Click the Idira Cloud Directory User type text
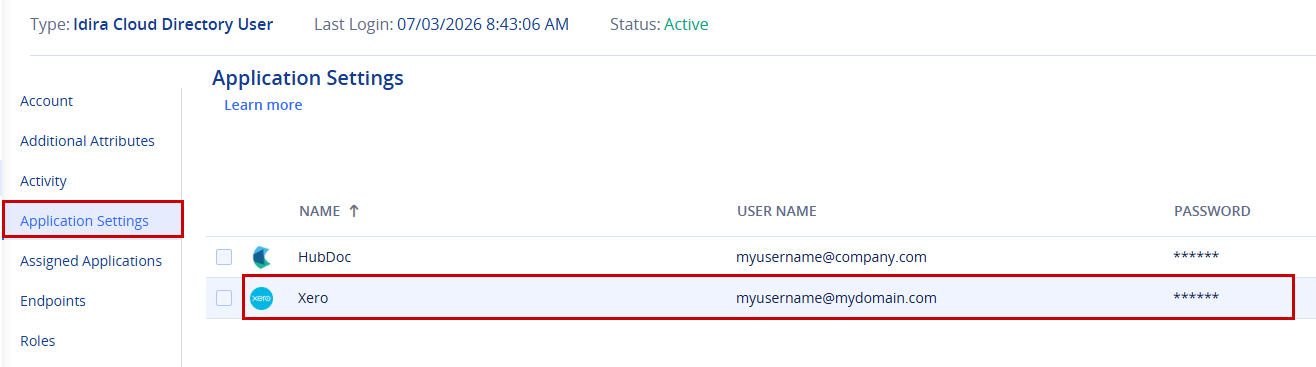1316x367 pixels. (173, 24)
